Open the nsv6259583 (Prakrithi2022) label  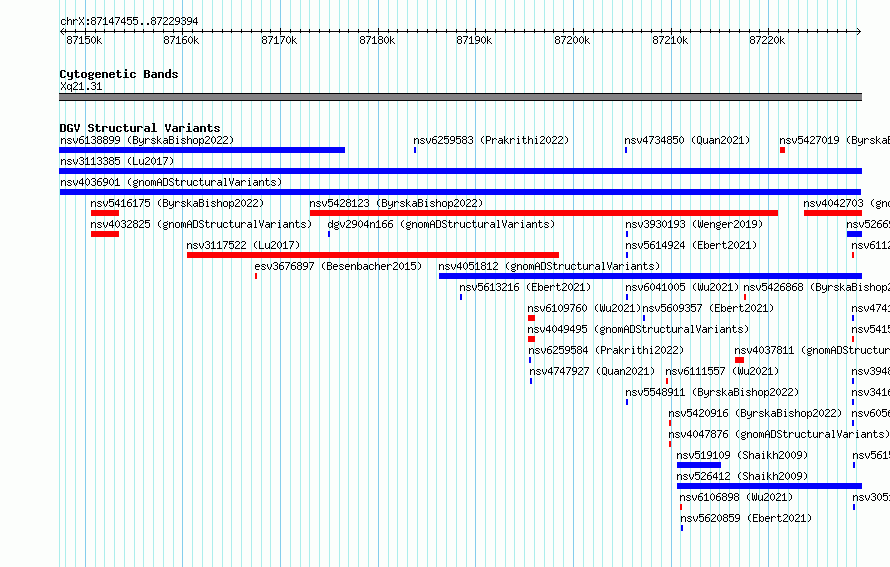tap(491, 140)
